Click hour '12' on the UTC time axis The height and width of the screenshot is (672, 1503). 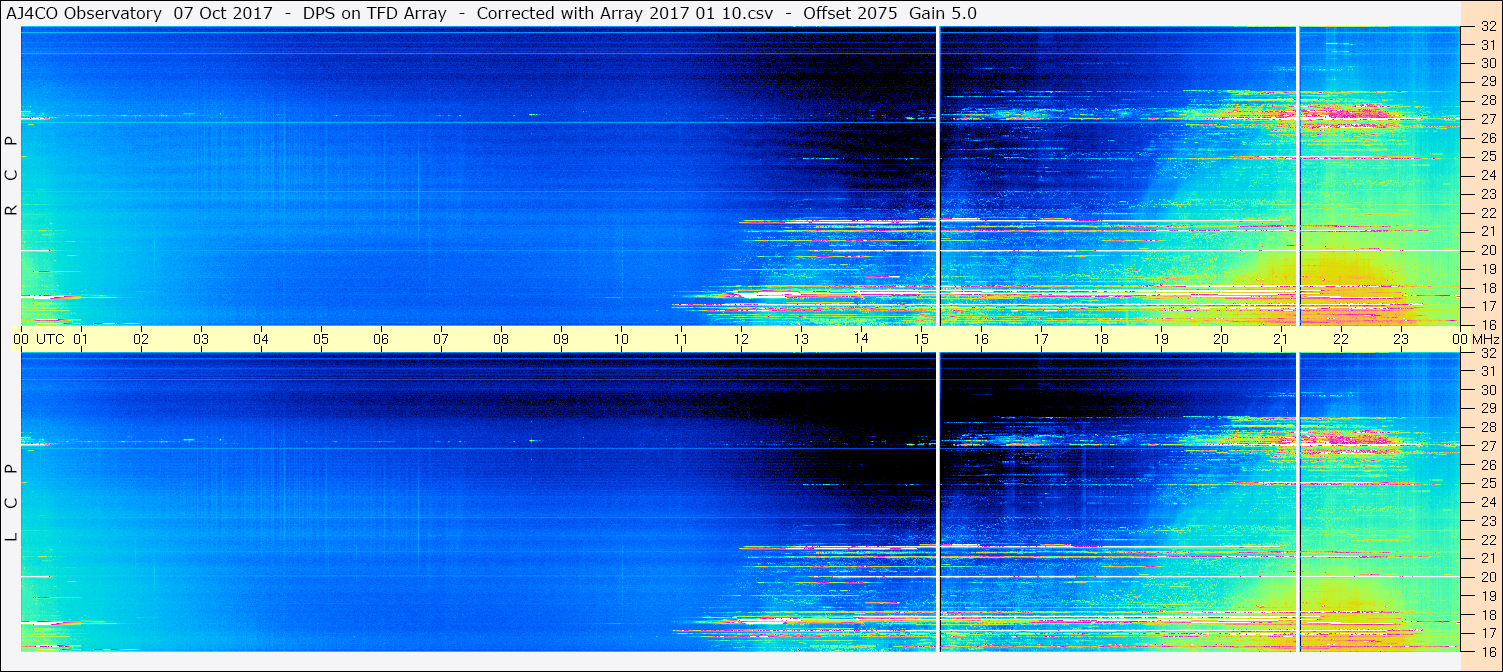[741, 339]
